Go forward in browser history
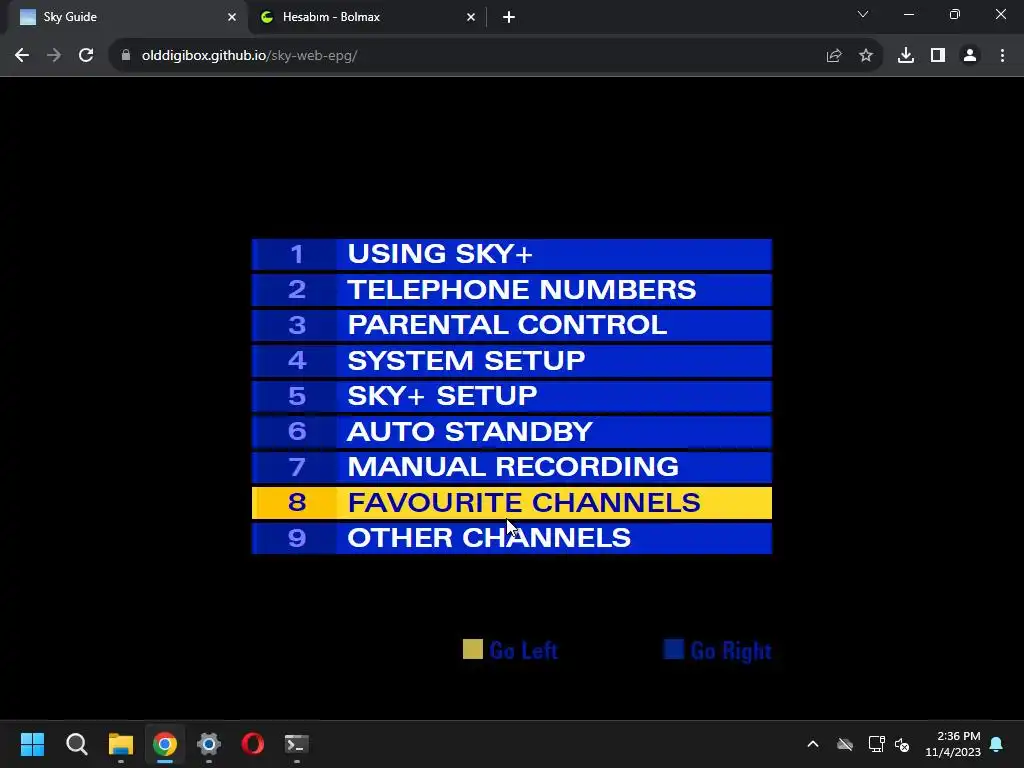Image resolution: width=1024 pixels, height=768 pixels. coord(54,56)
